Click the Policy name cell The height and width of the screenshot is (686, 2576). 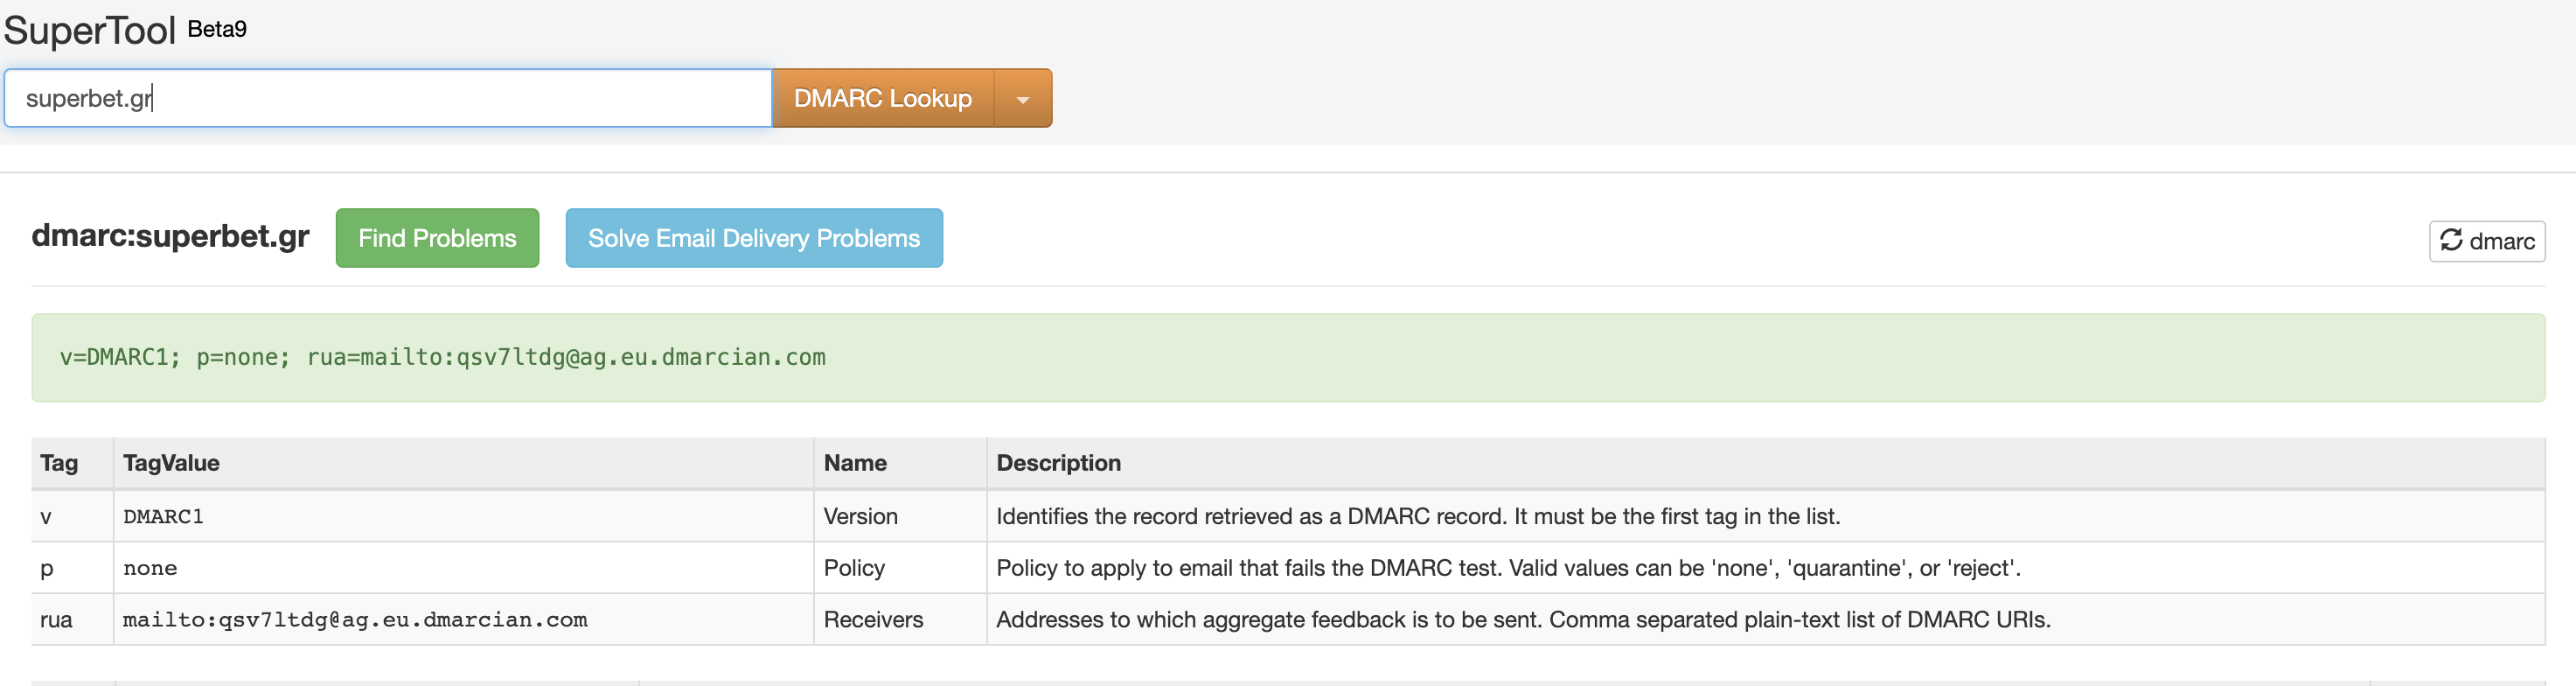tap(854, 568)
